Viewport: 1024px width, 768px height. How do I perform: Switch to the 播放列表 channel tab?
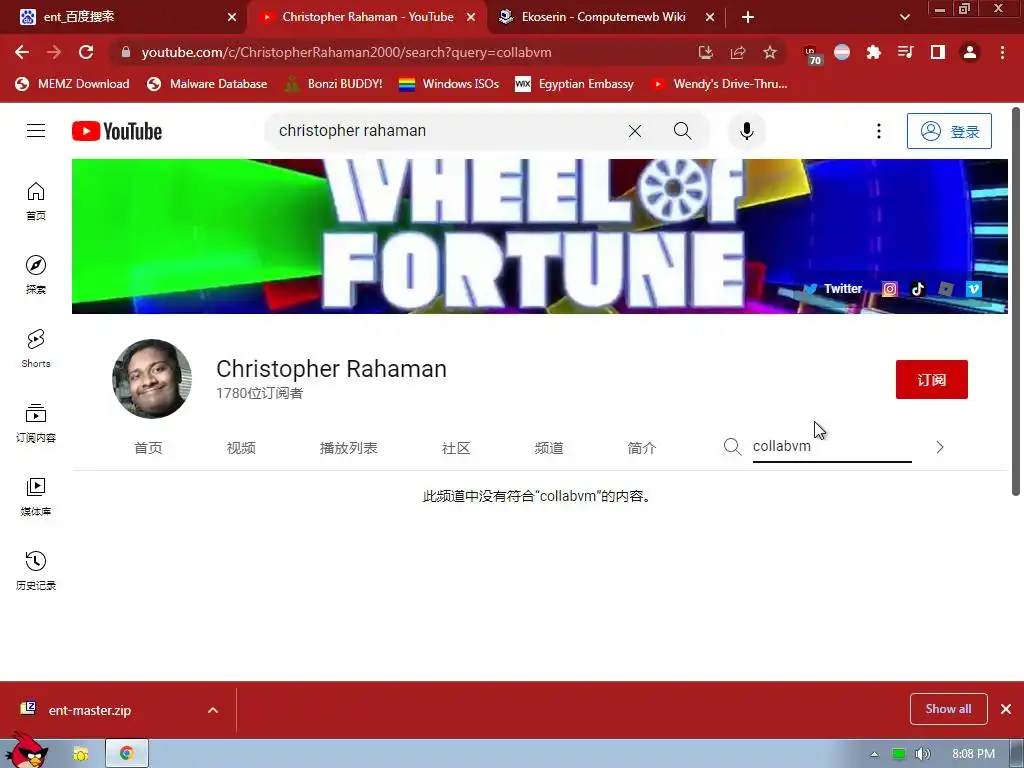(349, 448)
